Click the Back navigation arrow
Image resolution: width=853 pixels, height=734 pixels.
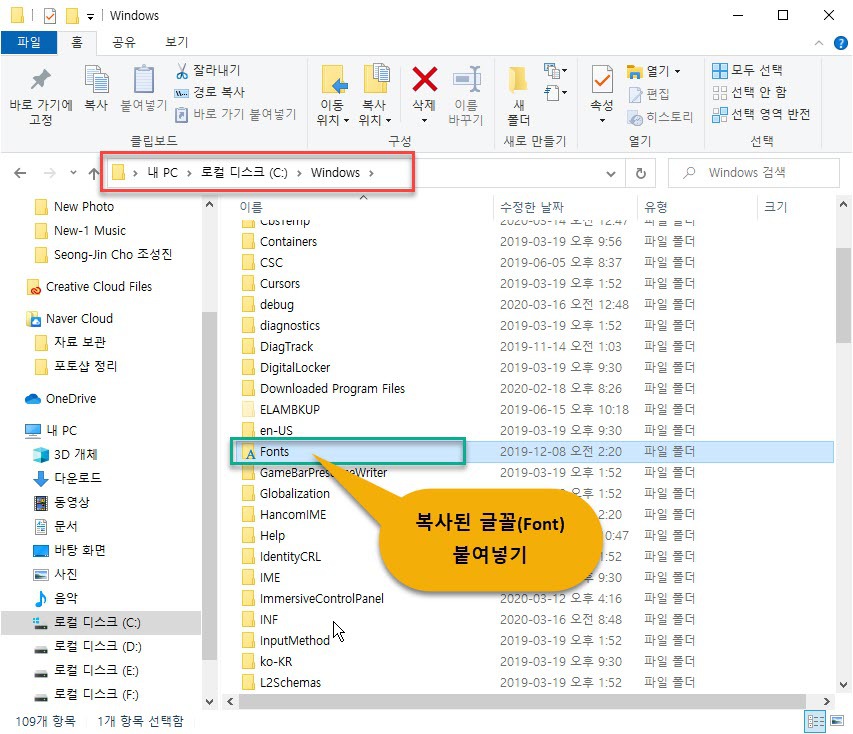[20, 173]
